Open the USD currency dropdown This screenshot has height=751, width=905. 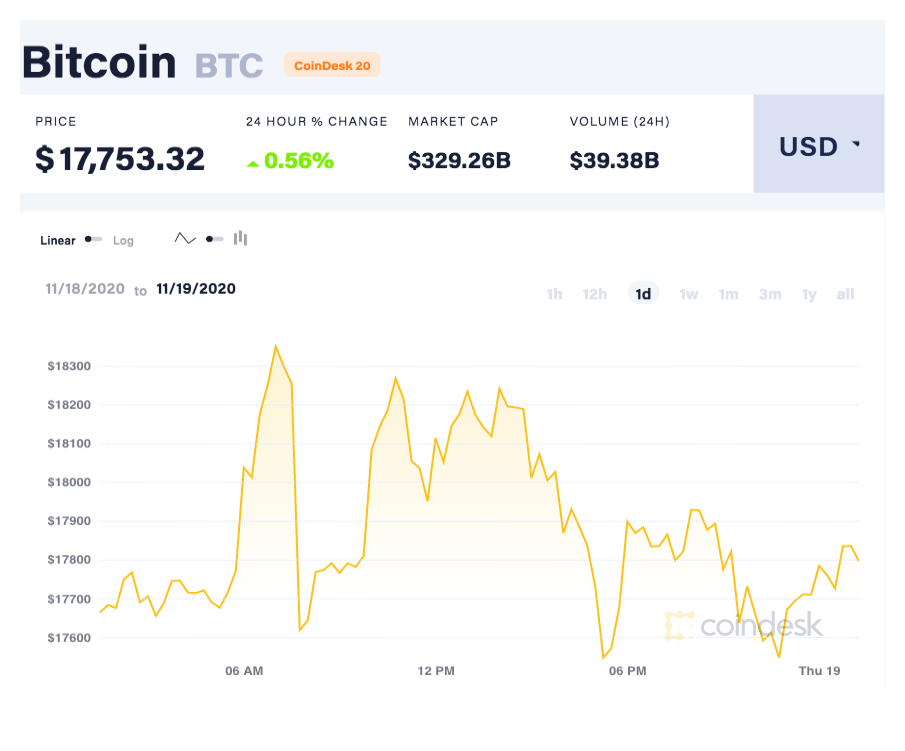click(x=818, y=144)
